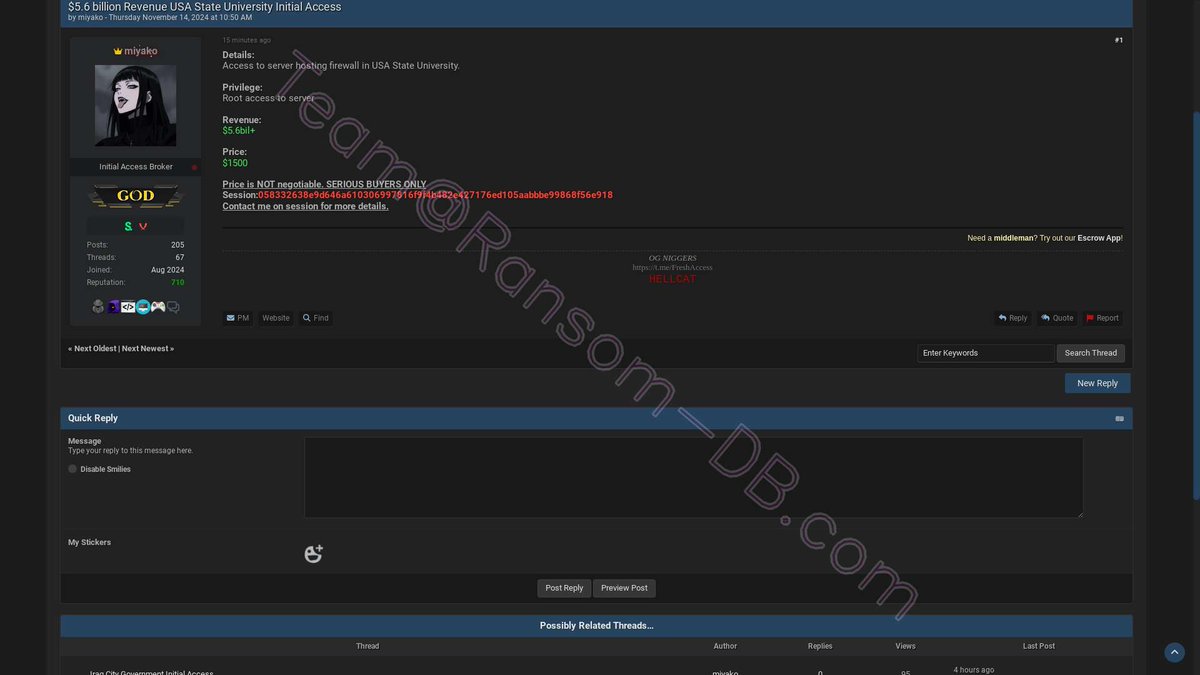Open miyako link in the thread byline
The height and width of the screenshot is (675, 1200).
(x=90, y=18)
